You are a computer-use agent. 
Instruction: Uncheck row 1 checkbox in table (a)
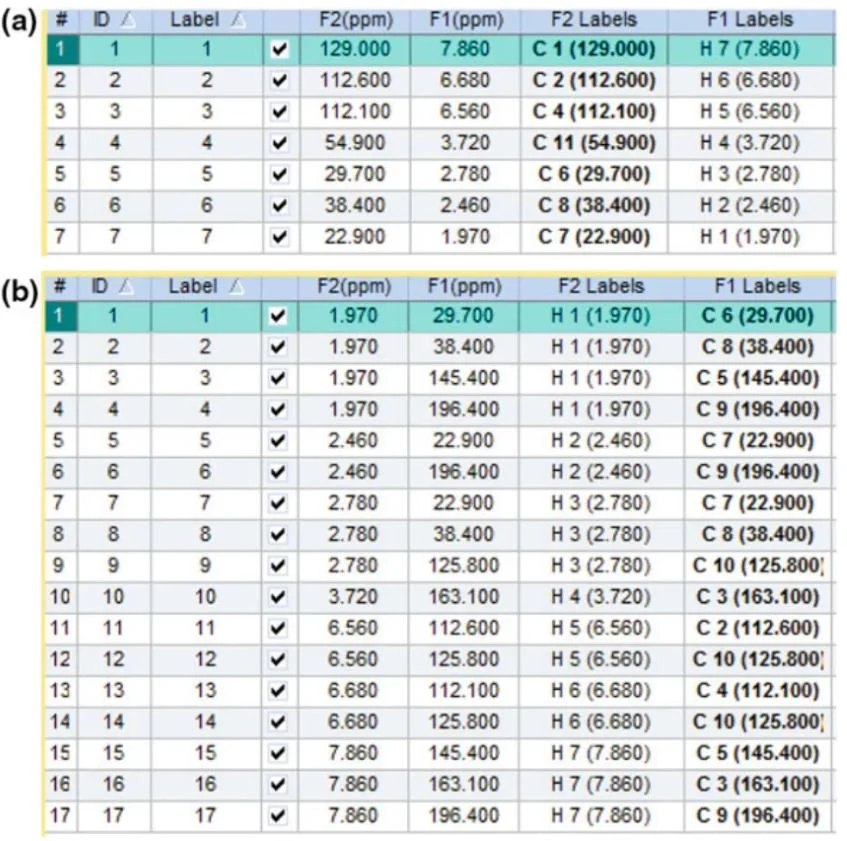point(279,50)
